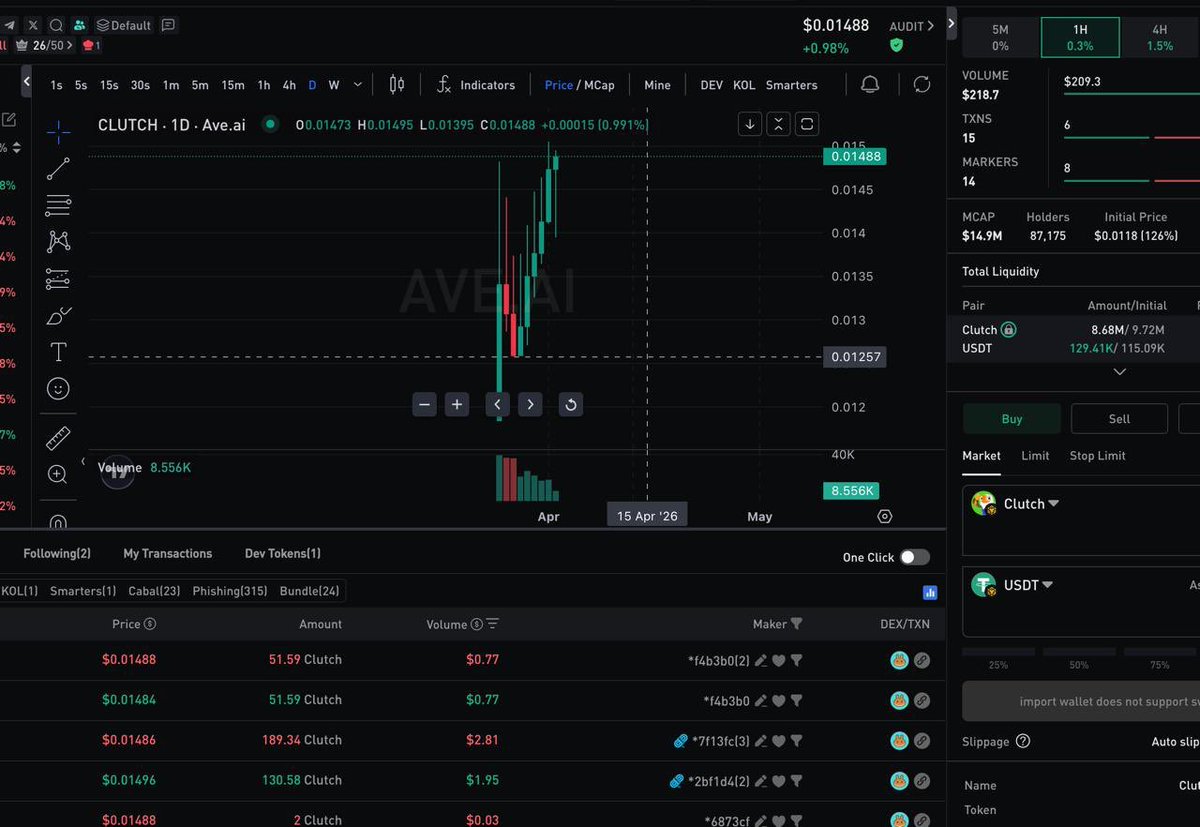Open chart settings gear near time axis
Screen dimensions: 1200x827
(885, 517)
